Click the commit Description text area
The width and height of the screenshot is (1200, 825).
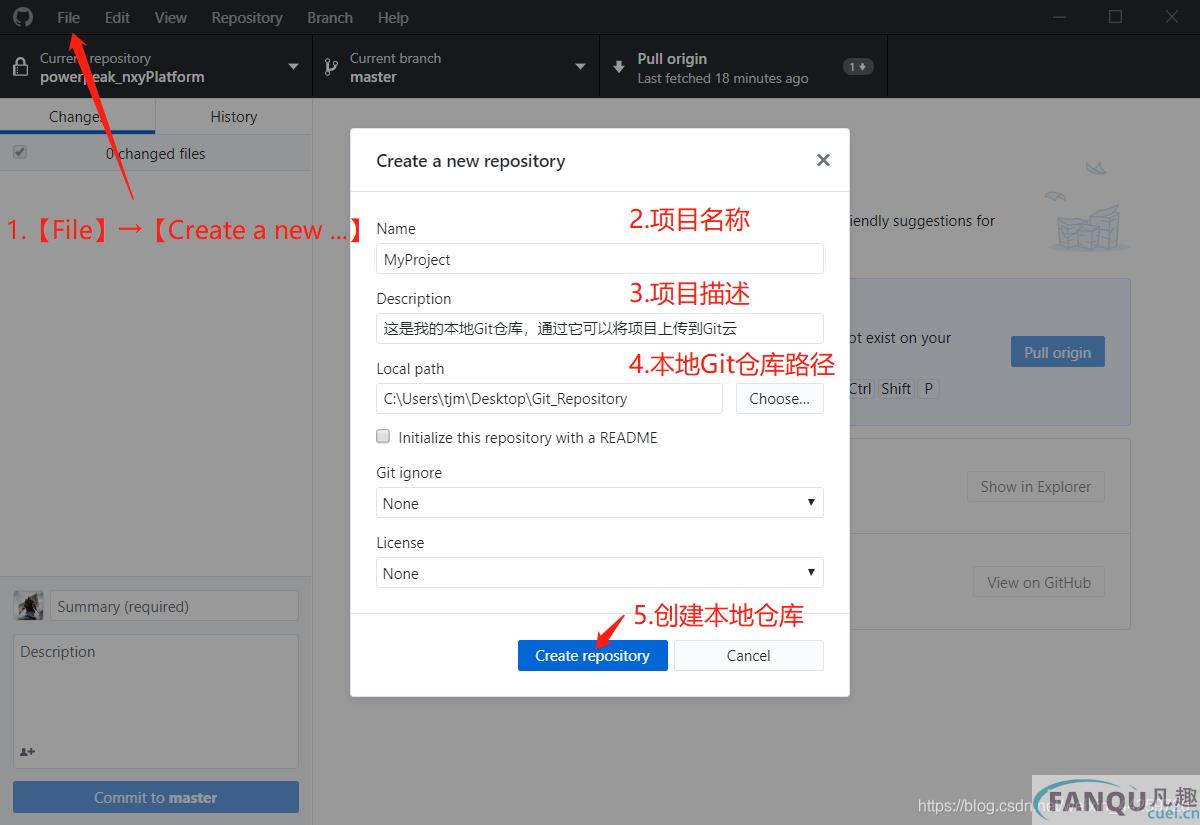coord(156,690)
